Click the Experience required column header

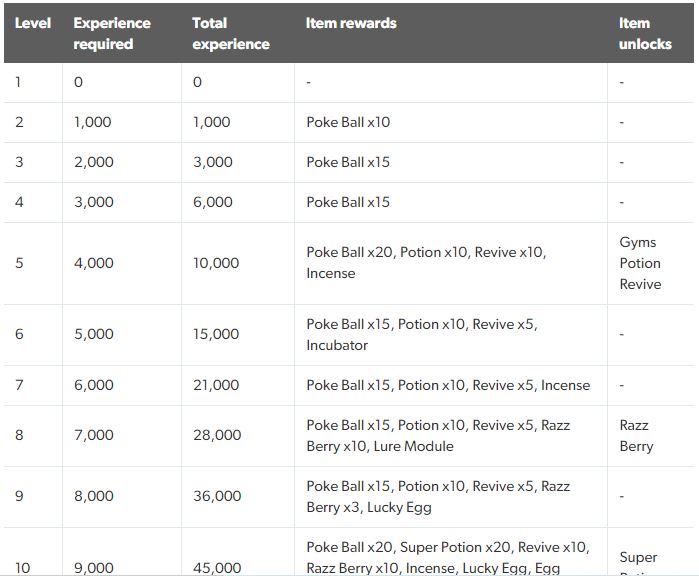point(112,33)
